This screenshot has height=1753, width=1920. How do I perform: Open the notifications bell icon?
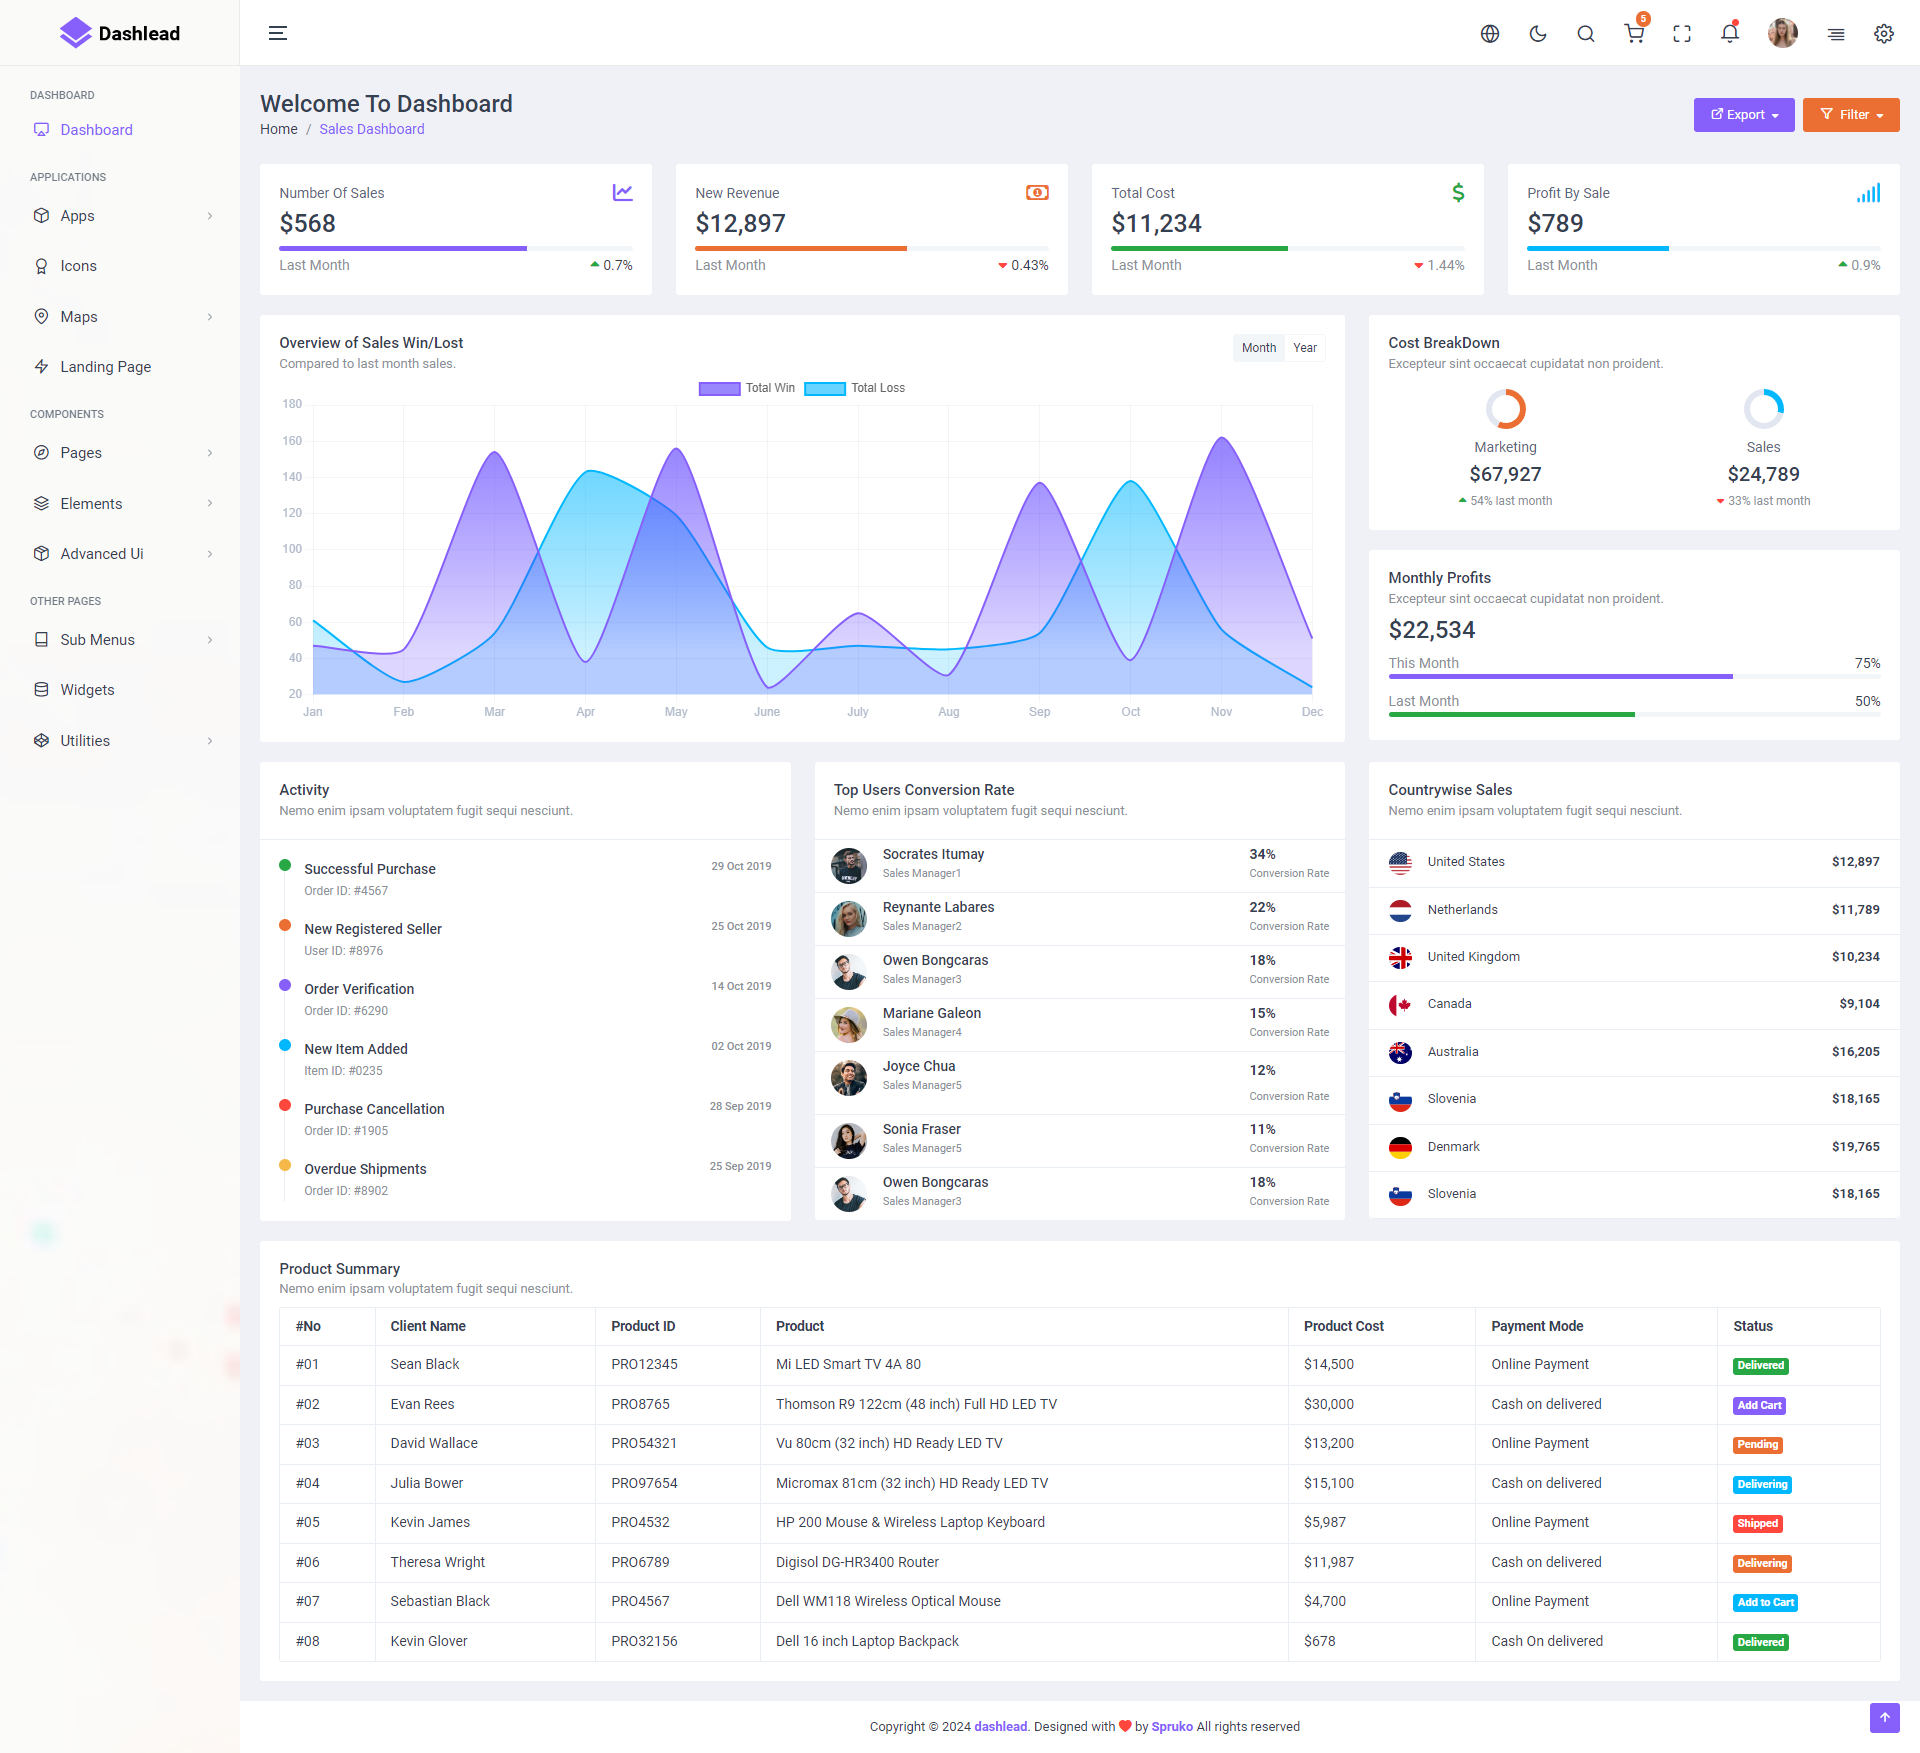[x=1730, y=34]
